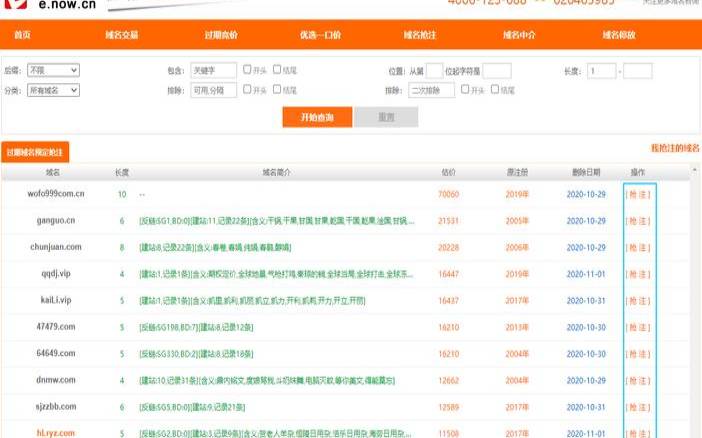Click the maximum 长度 field after the dash
The height and width of the screenshot is (438, 702).
pos(638,71)
